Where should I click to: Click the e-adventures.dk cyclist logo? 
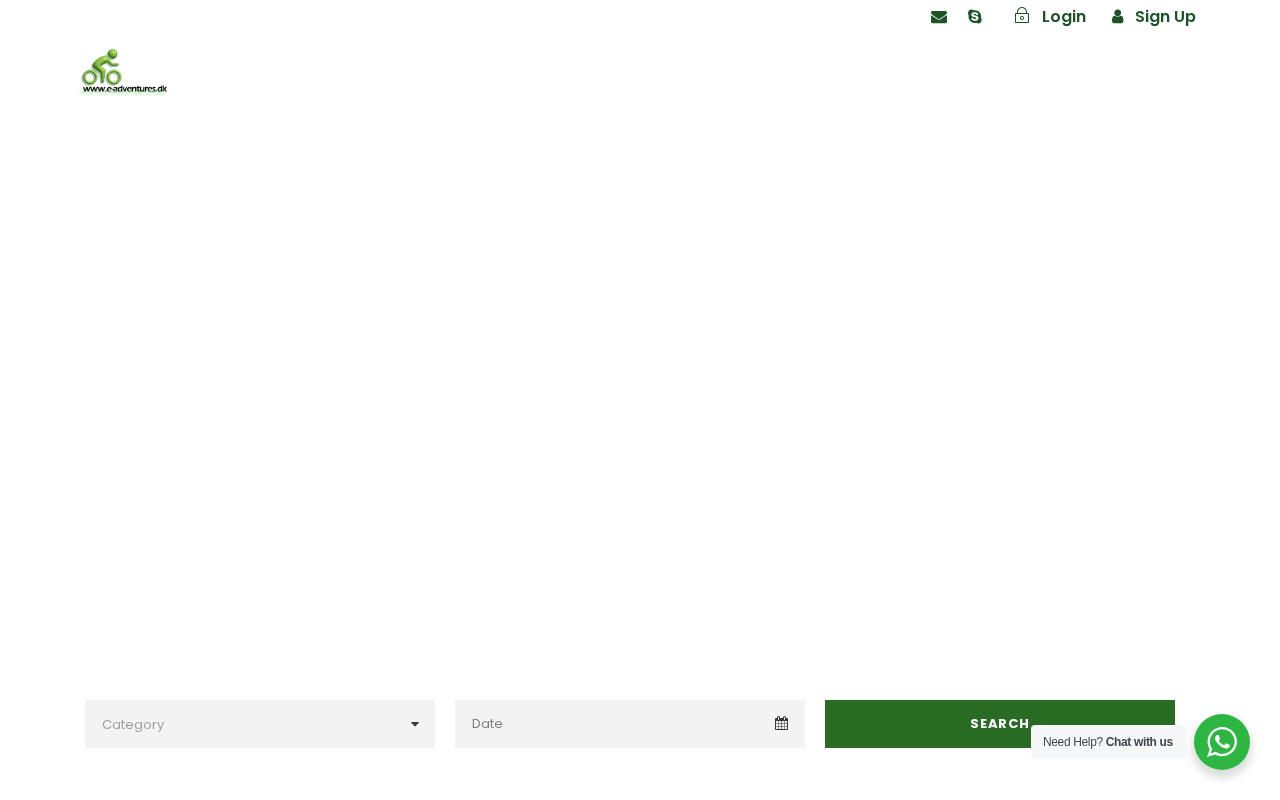pyautogui.click(x=124, y=71)
